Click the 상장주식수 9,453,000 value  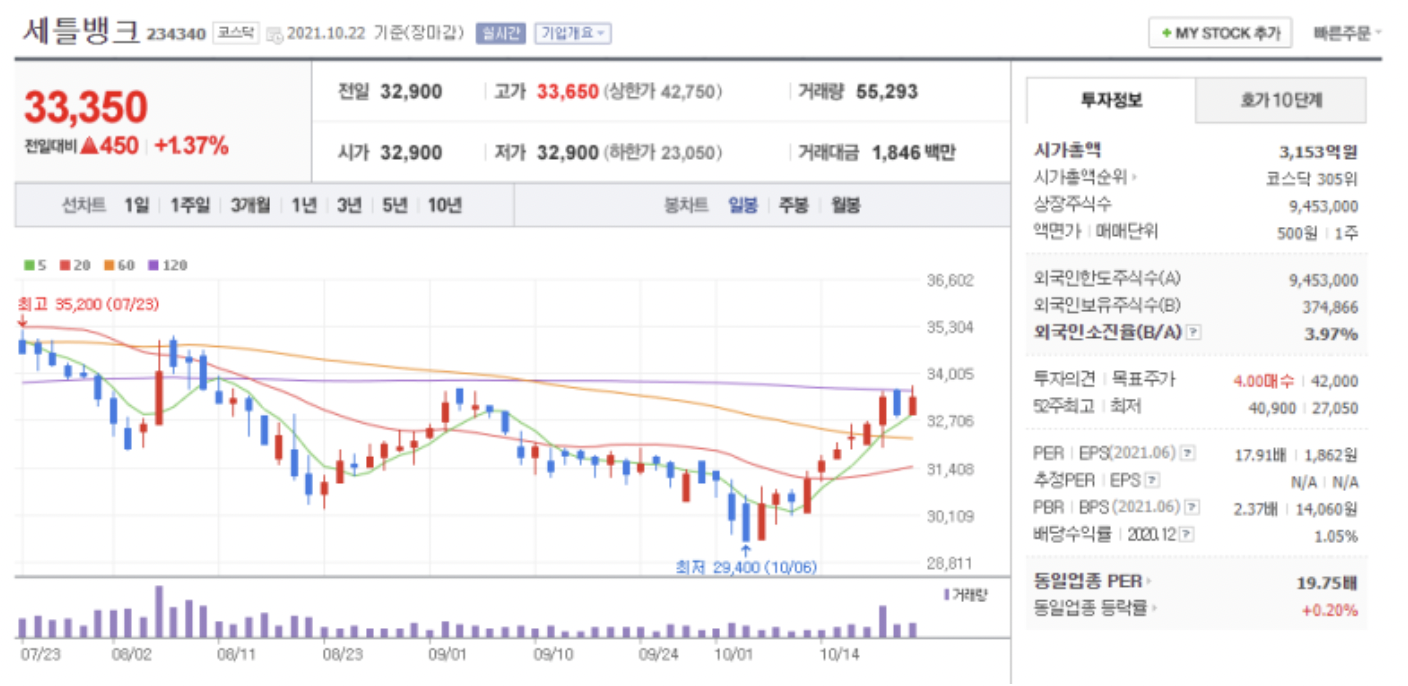pyautogui.click(x=1324, y=206)
